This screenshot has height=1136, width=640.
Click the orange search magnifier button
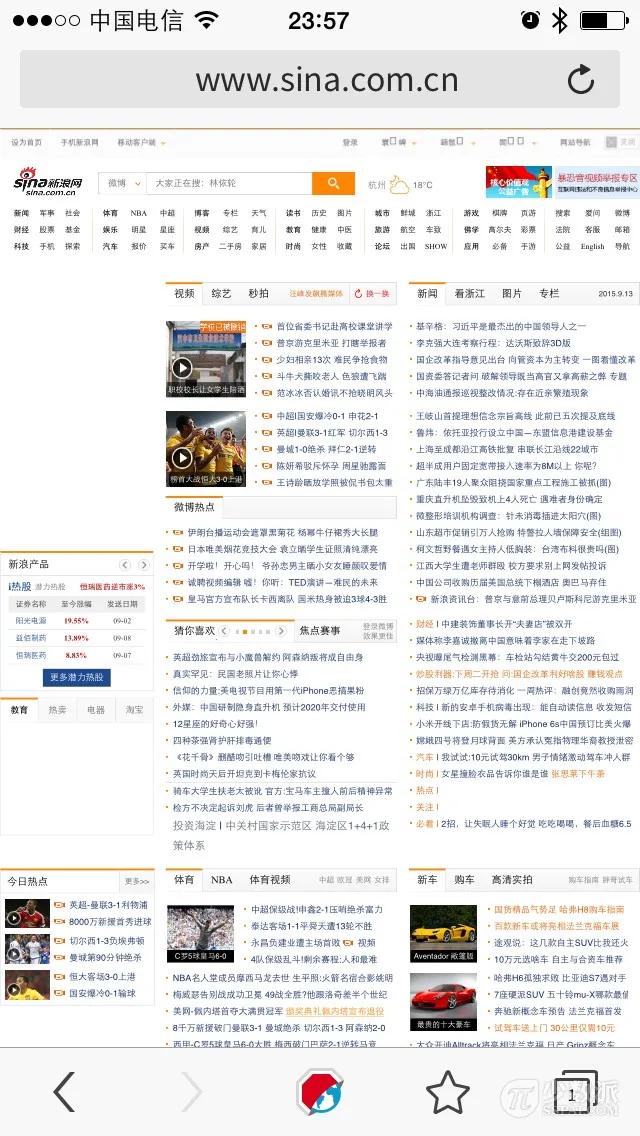pos(333,183)
